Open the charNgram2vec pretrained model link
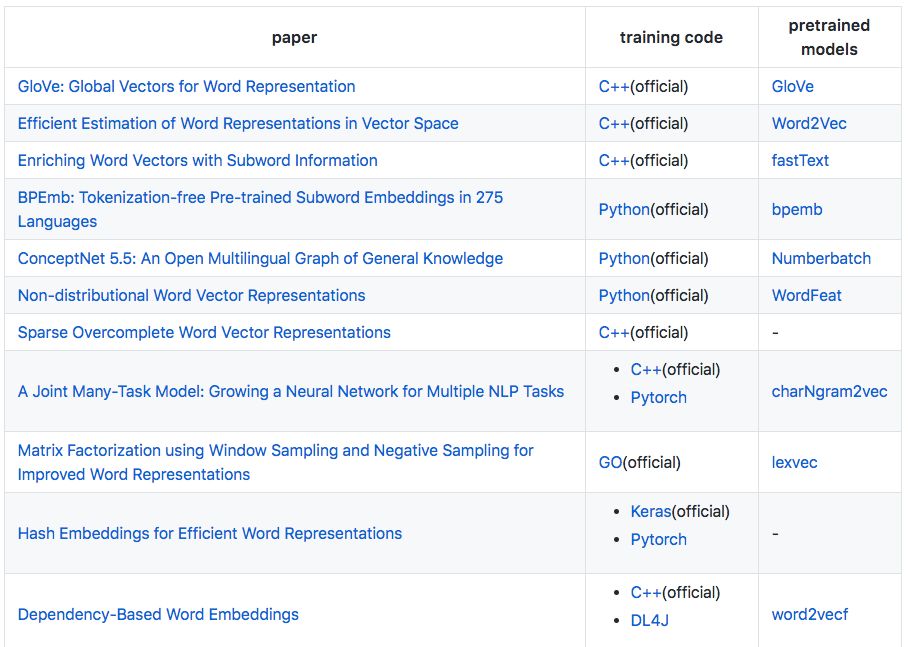This screenshot has height=647, width=908. (829, 391)
